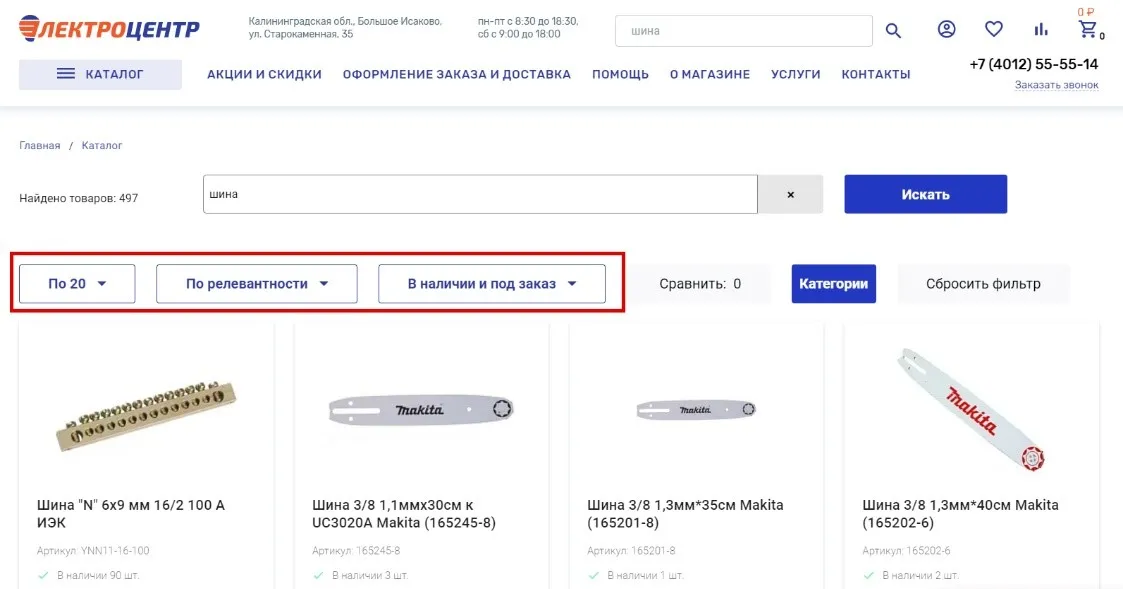Open the shopping cart icon
This screenshot has width=1123, height=589.
pos(1089,29)
